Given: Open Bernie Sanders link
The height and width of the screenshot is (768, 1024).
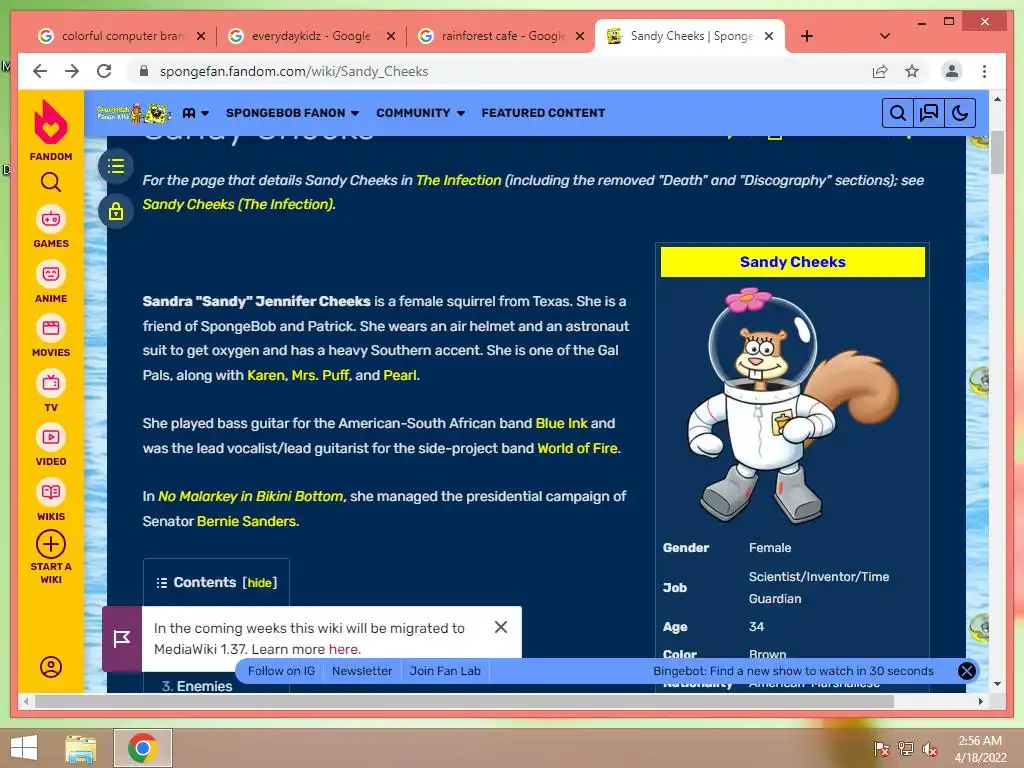Looking at the screenshot, I should point(247,521).
